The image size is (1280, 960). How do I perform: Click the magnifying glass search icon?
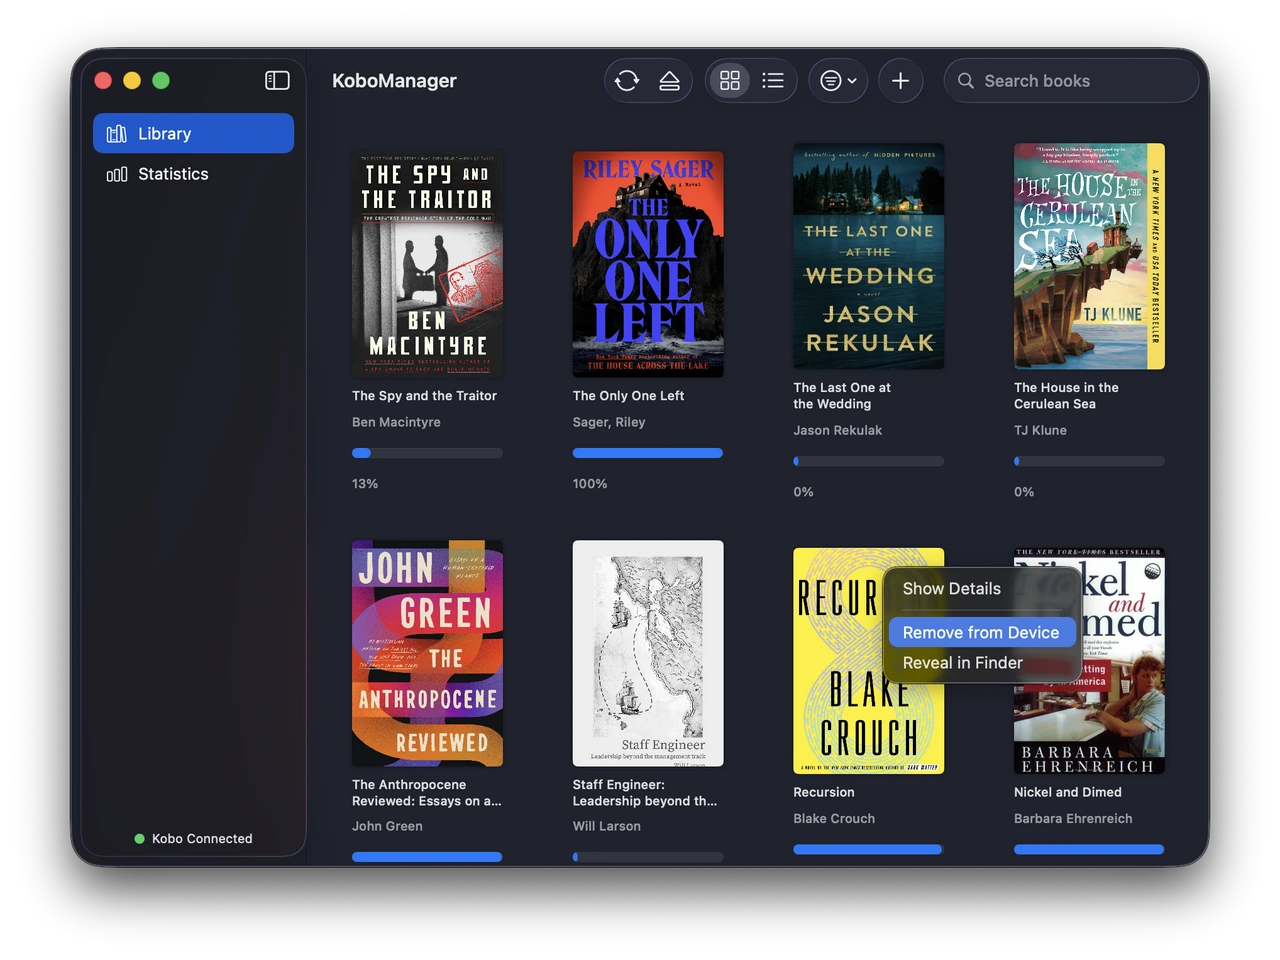[966, 81]
